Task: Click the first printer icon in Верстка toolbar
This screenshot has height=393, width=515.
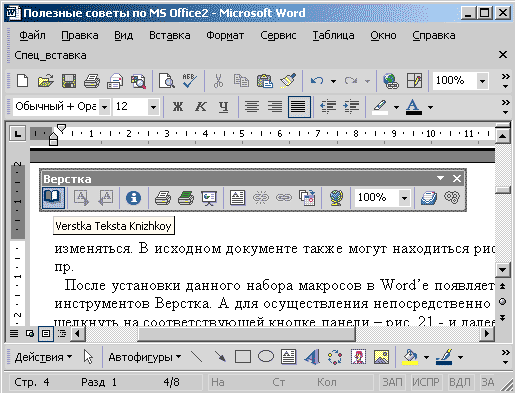Action: (x=163, y=198)
